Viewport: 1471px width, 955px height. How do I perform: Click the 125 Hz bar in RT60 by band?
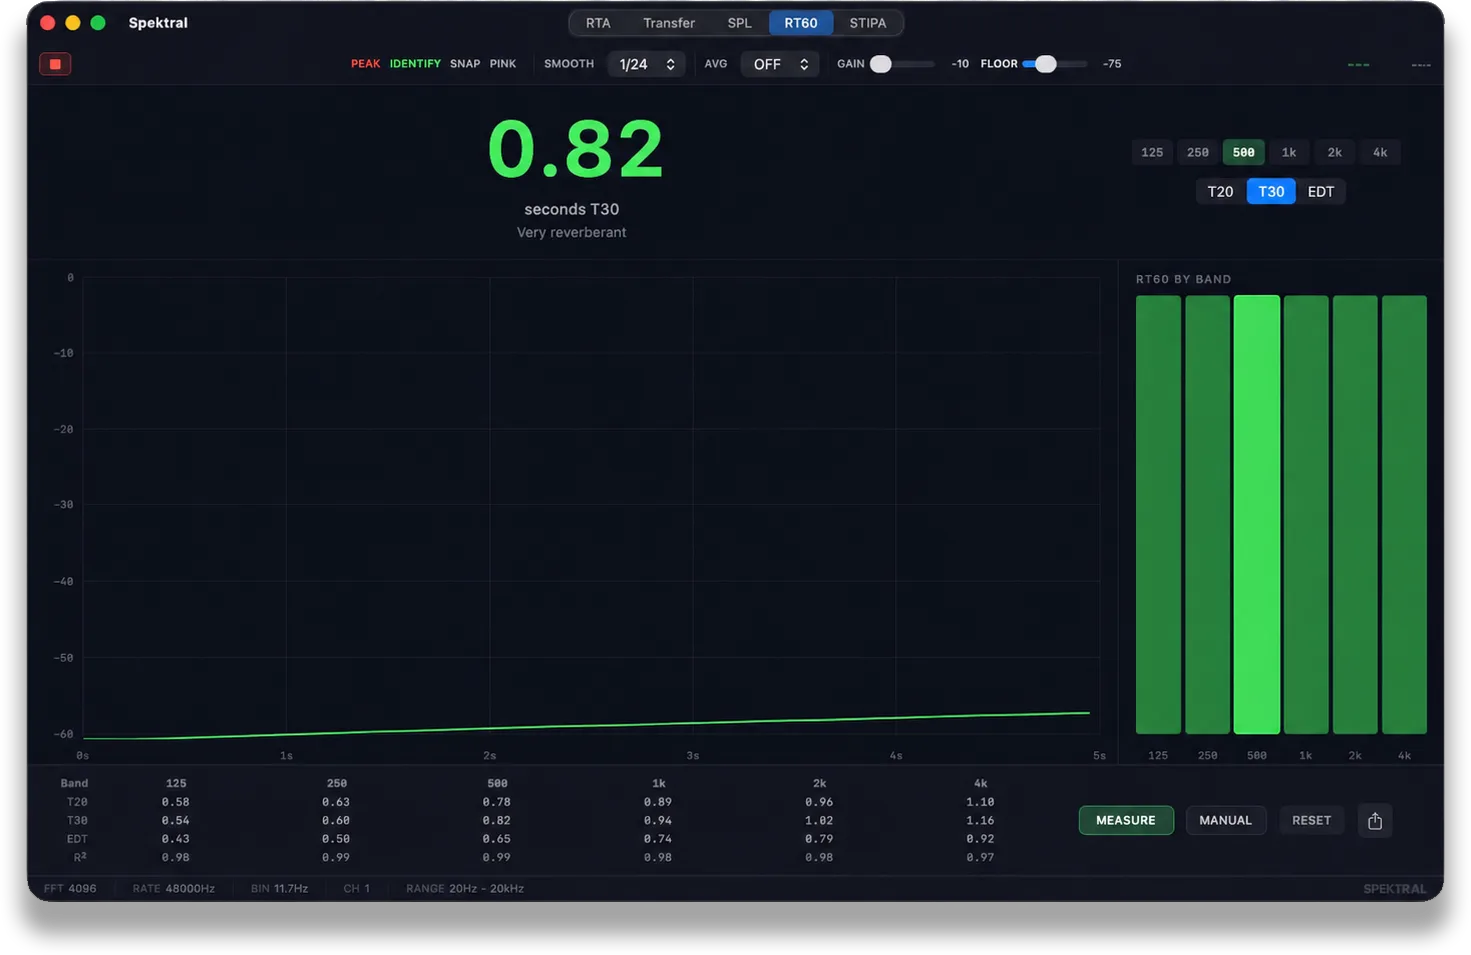1158,515
